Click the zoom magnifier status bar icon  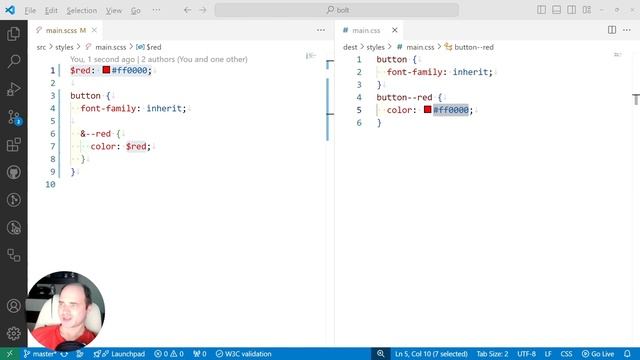pyautogui.click(x=380, y=354)
